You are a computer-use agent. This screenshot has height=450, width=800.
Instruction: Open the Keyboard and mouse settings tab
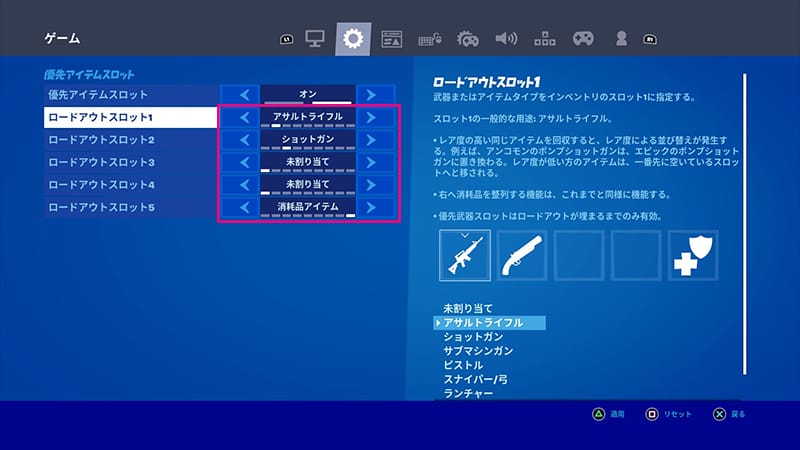coord(430,39)
